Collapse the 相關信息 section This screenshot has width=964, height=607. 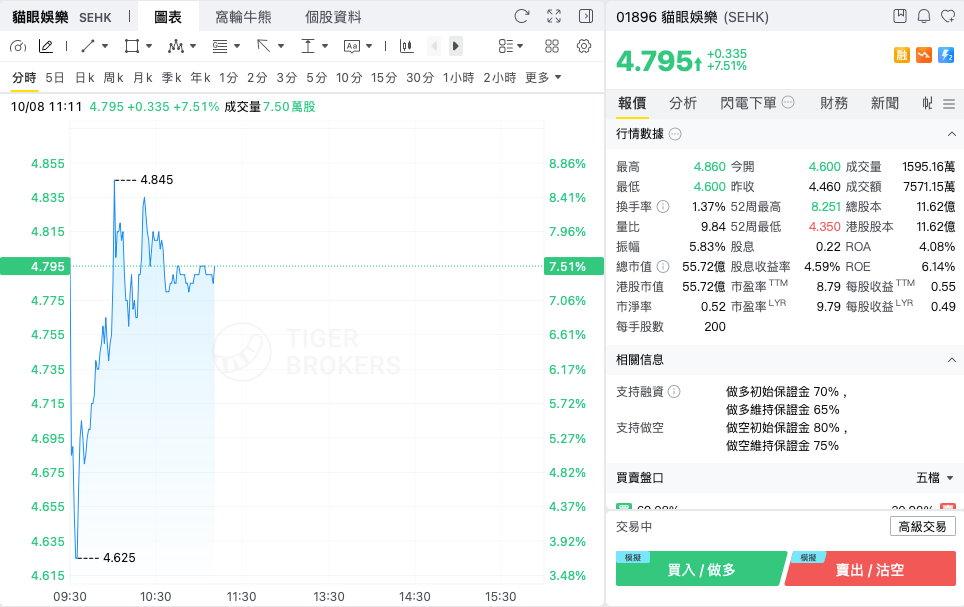point(951,360)
